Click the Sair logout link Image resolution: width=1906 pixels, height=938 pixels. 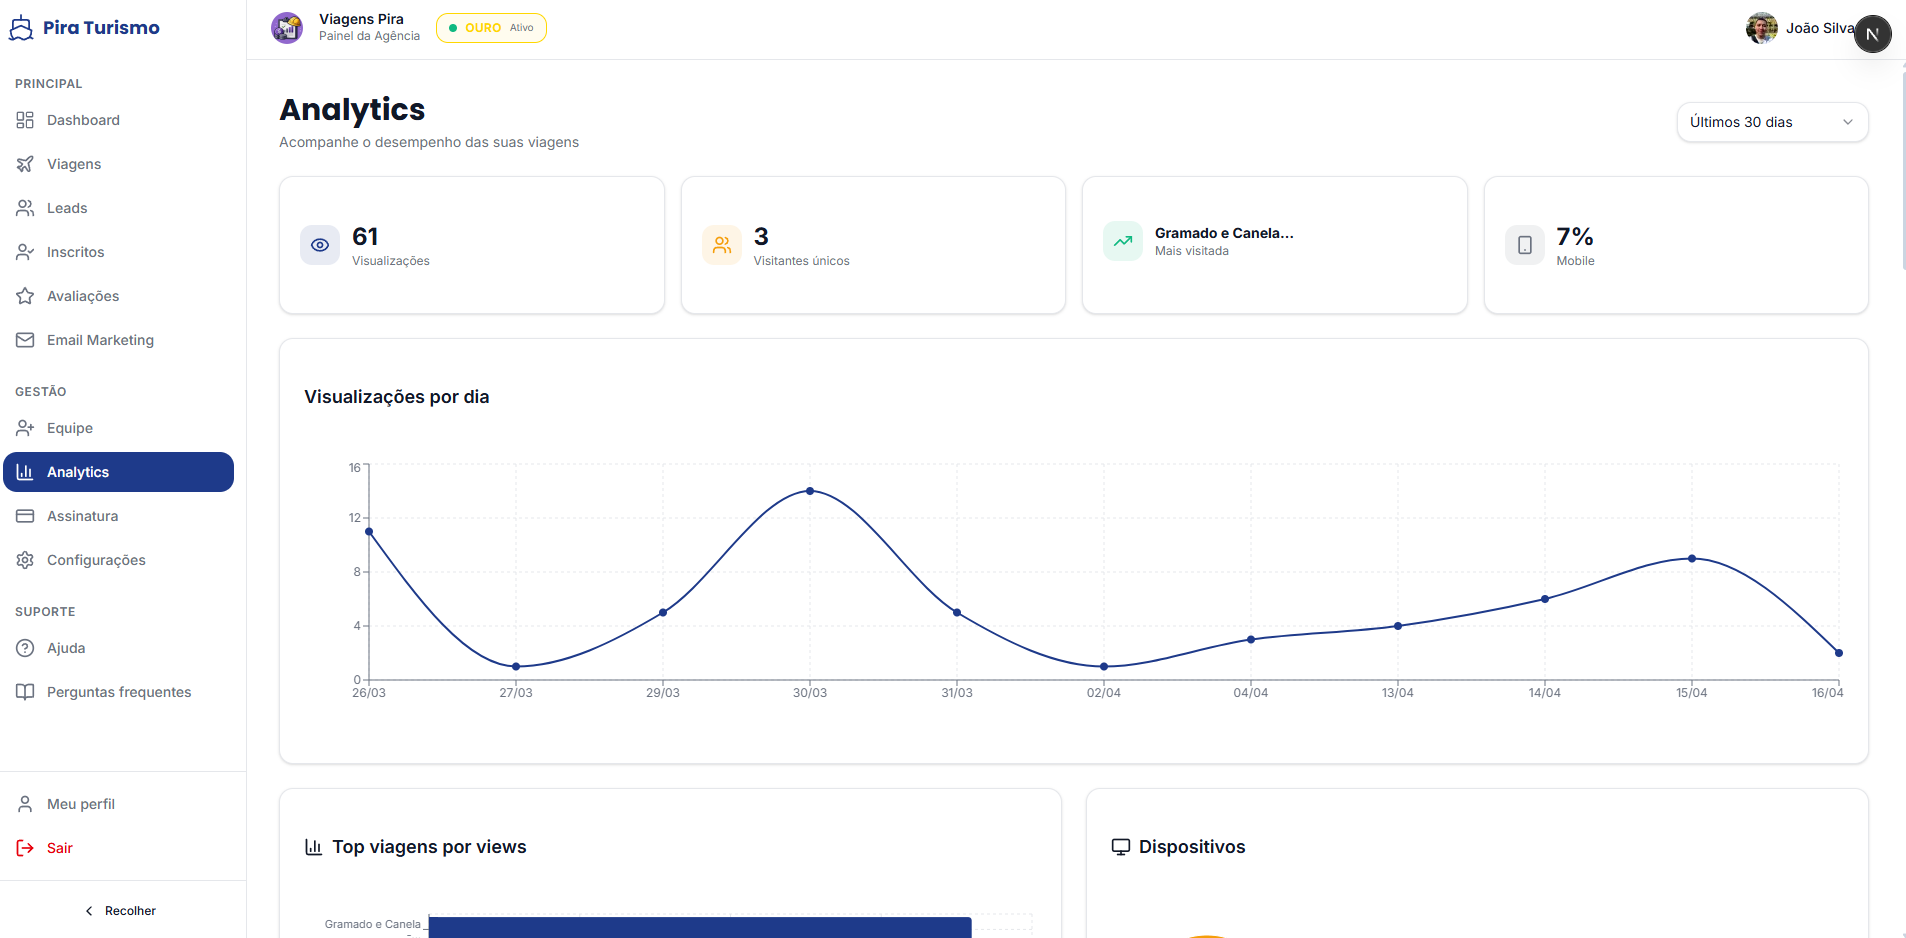(59, 848)
